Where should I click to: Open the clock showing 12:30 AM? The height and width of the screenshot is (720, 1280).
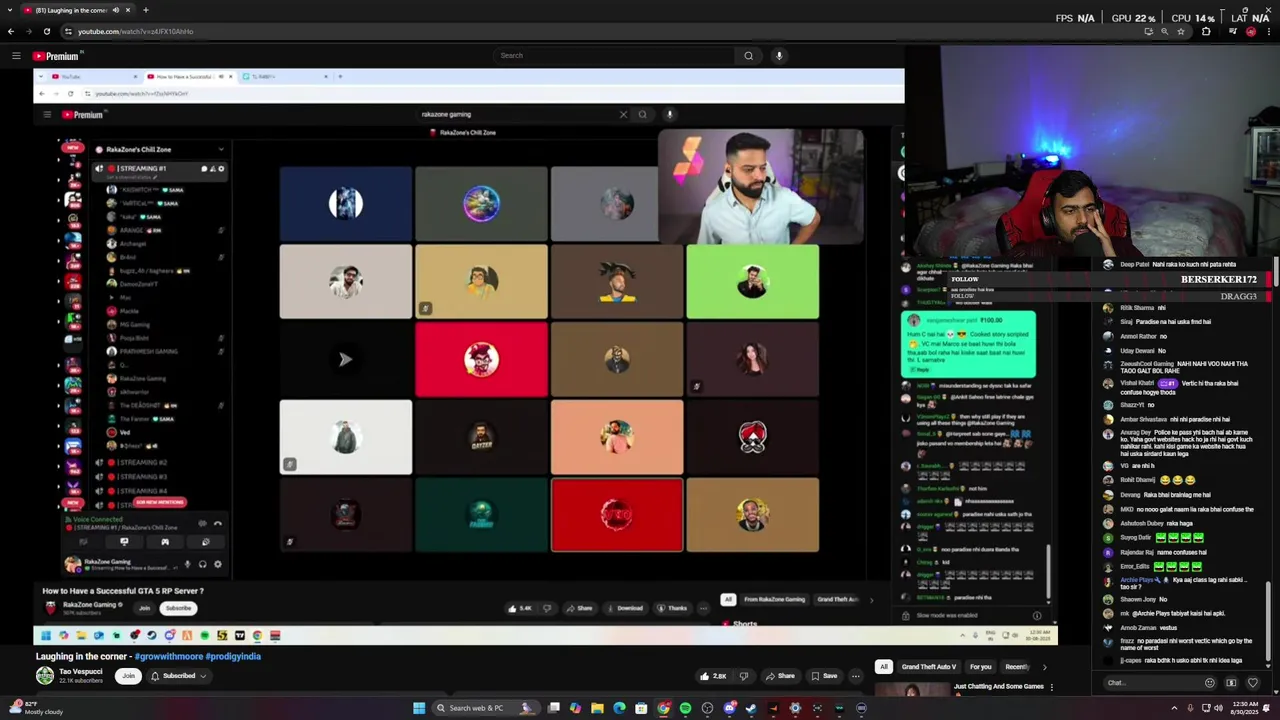coord(1243,709)
